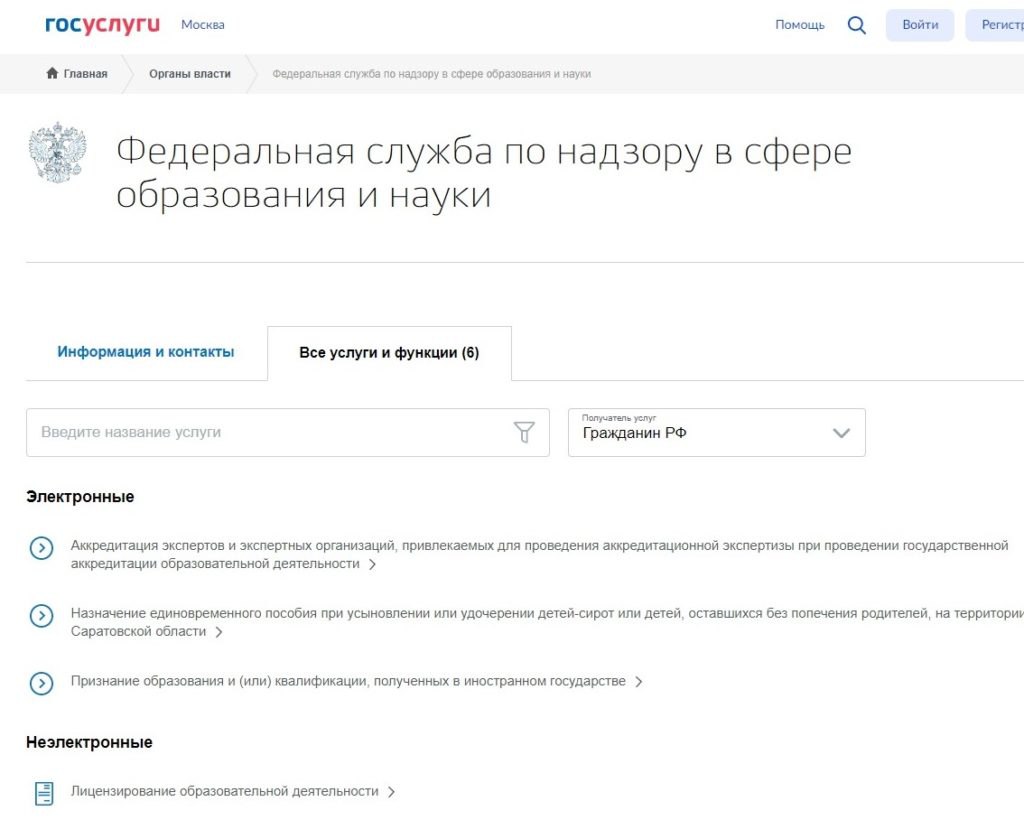Open the Помощь link
Viewport: 1024px width, 820px height.
(799, 25)
